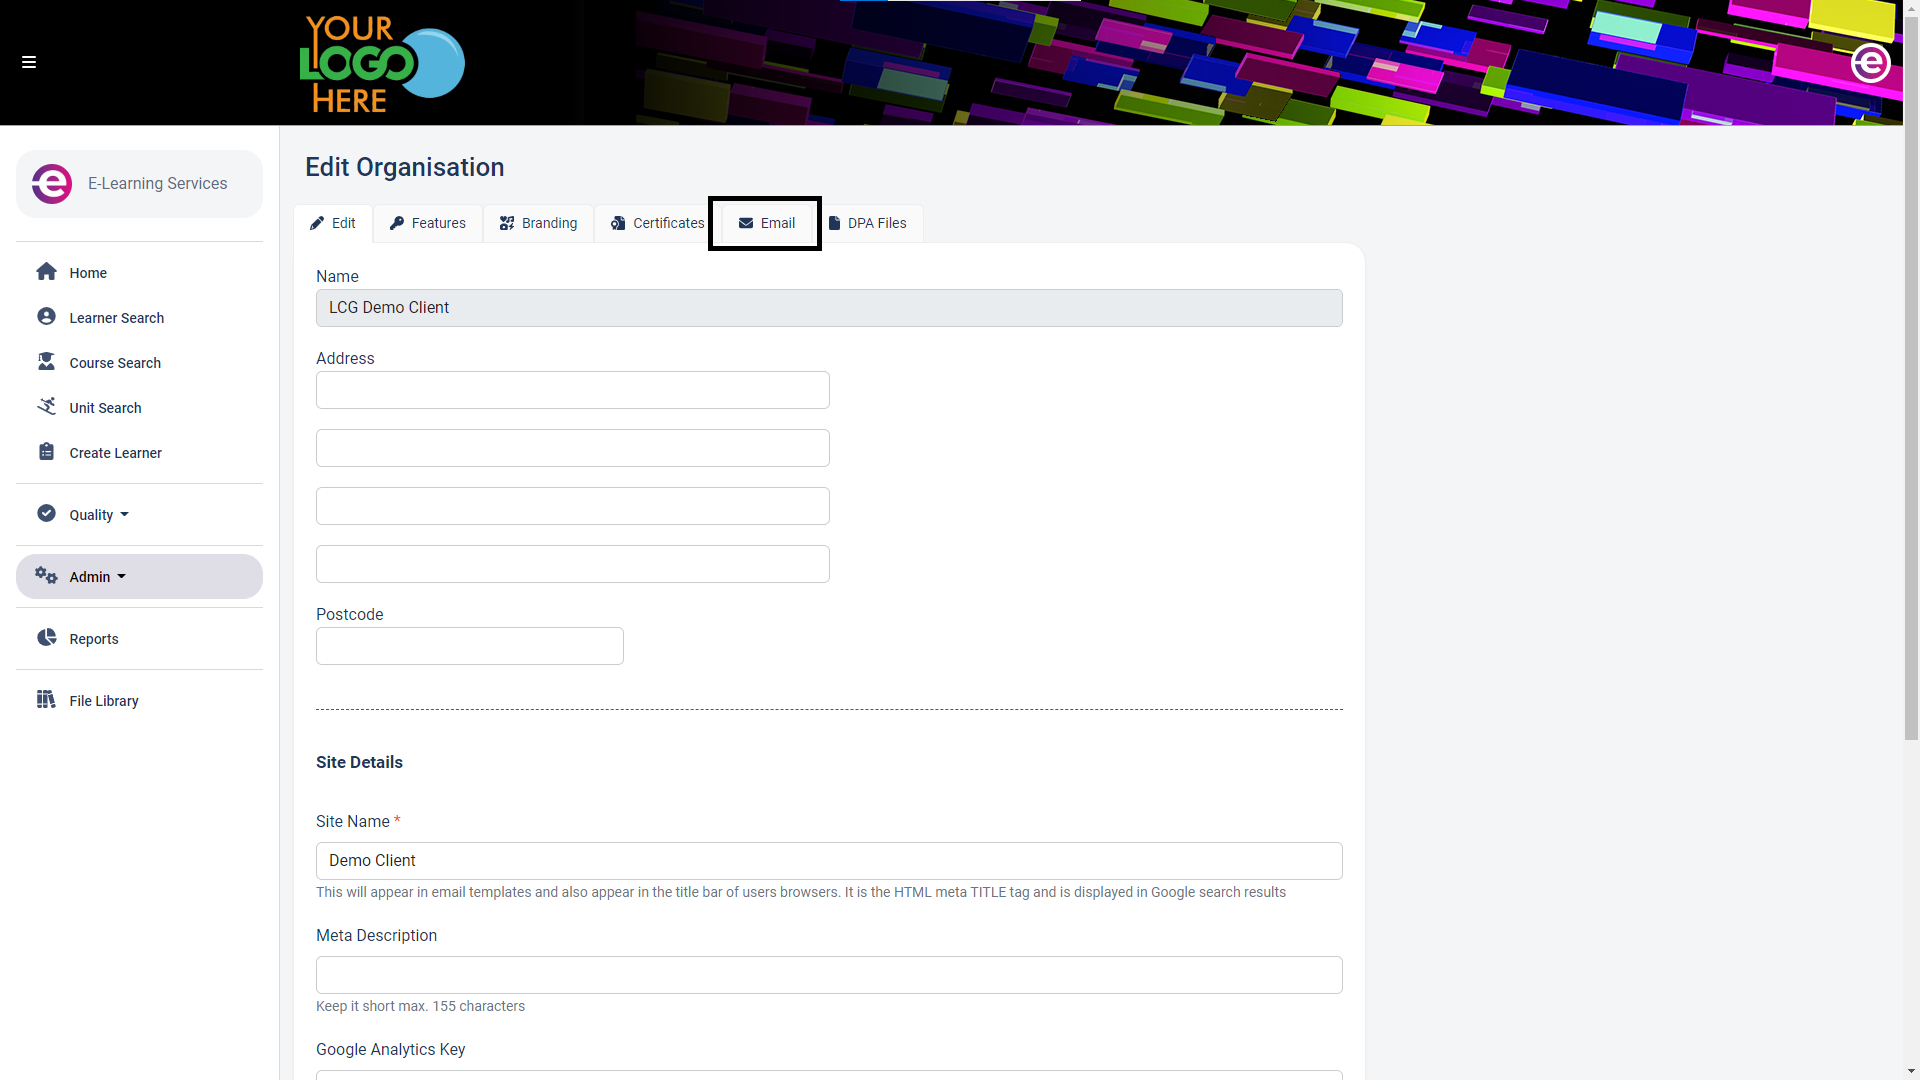The width and height of the screenshot is (1920, 1080).
Task: Click the Google Analytics Key label
Action: 390,1049
